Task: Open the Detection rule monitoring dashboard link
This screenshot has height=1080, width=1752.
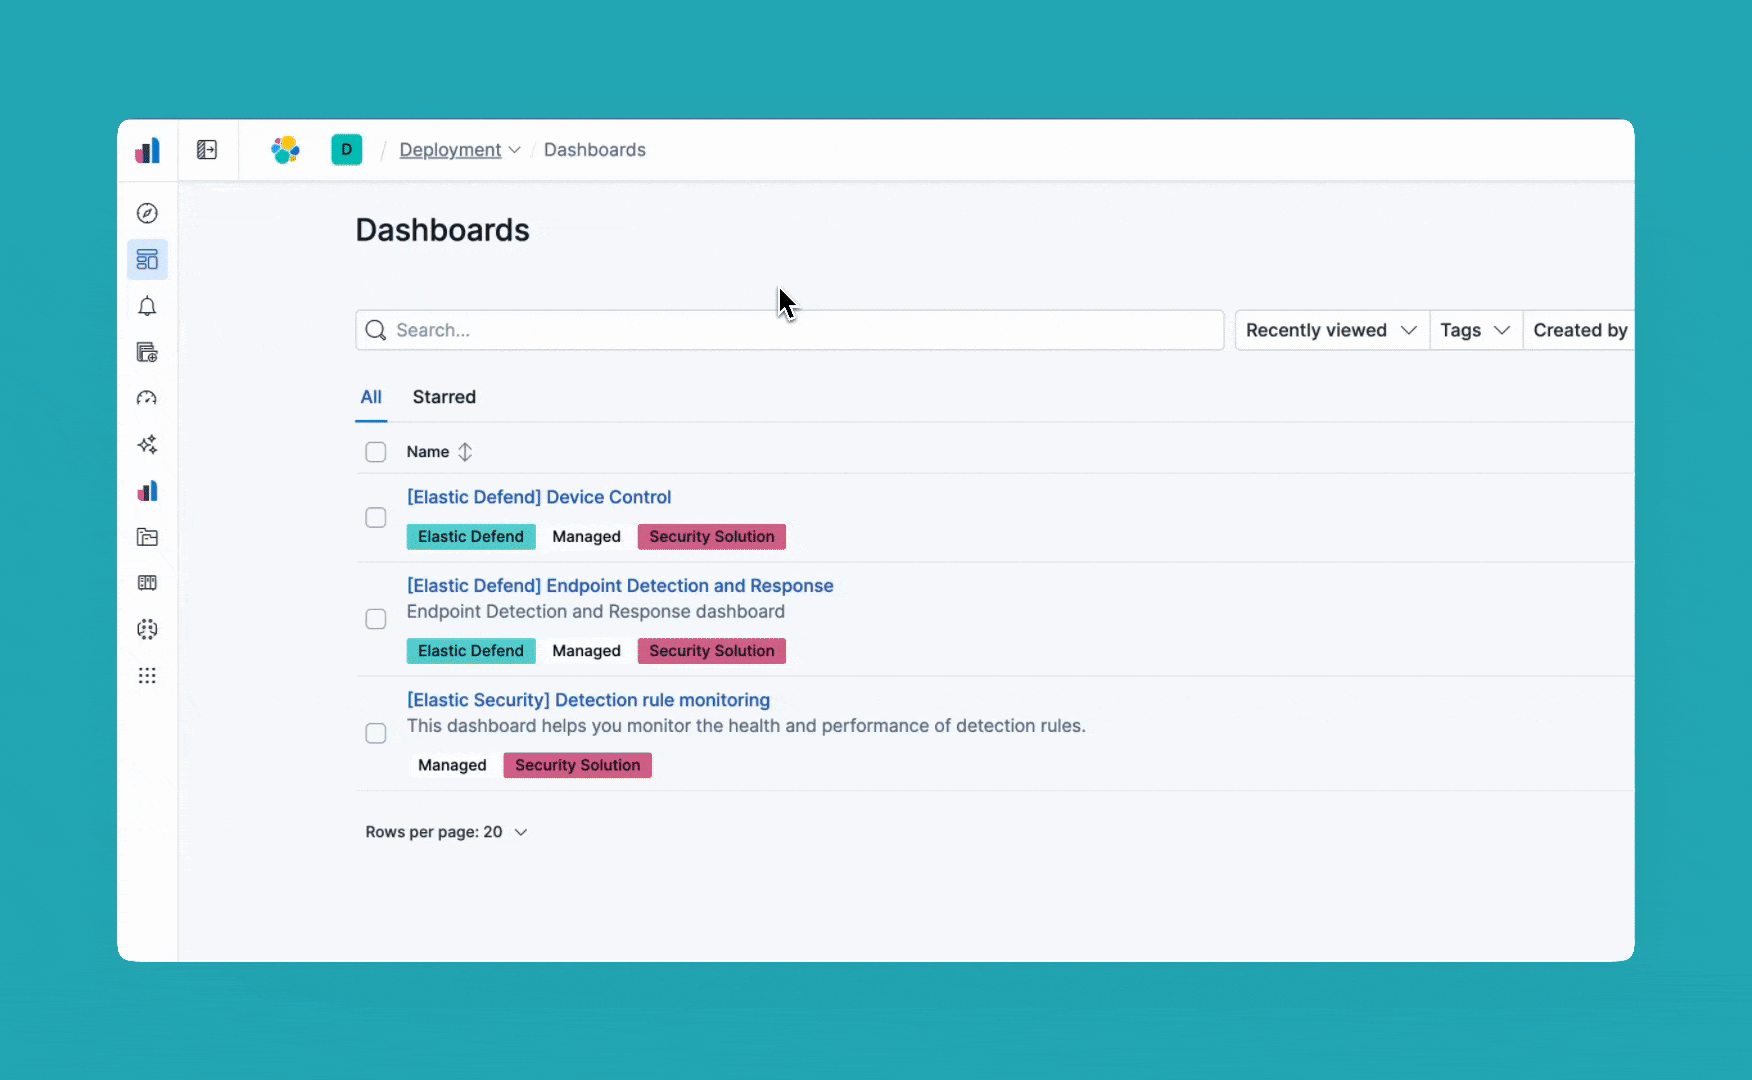Action: pyautogui.click(x=588, y=700)
